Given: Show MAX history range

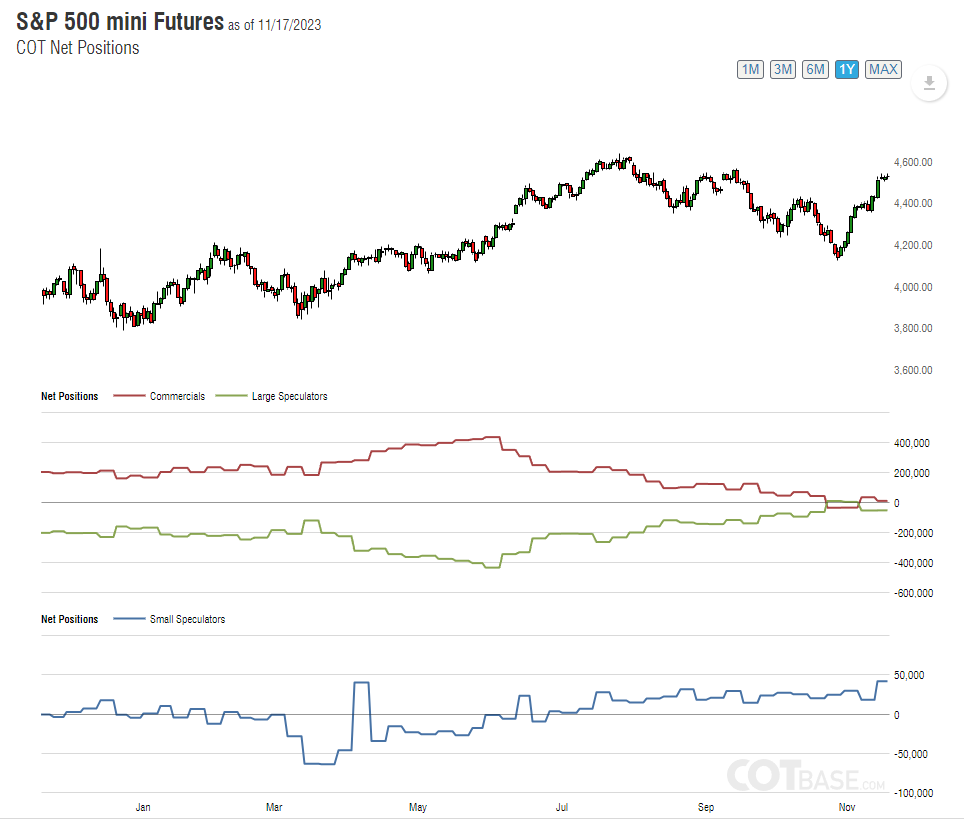Looking at the screenshot, I should 883,69.
